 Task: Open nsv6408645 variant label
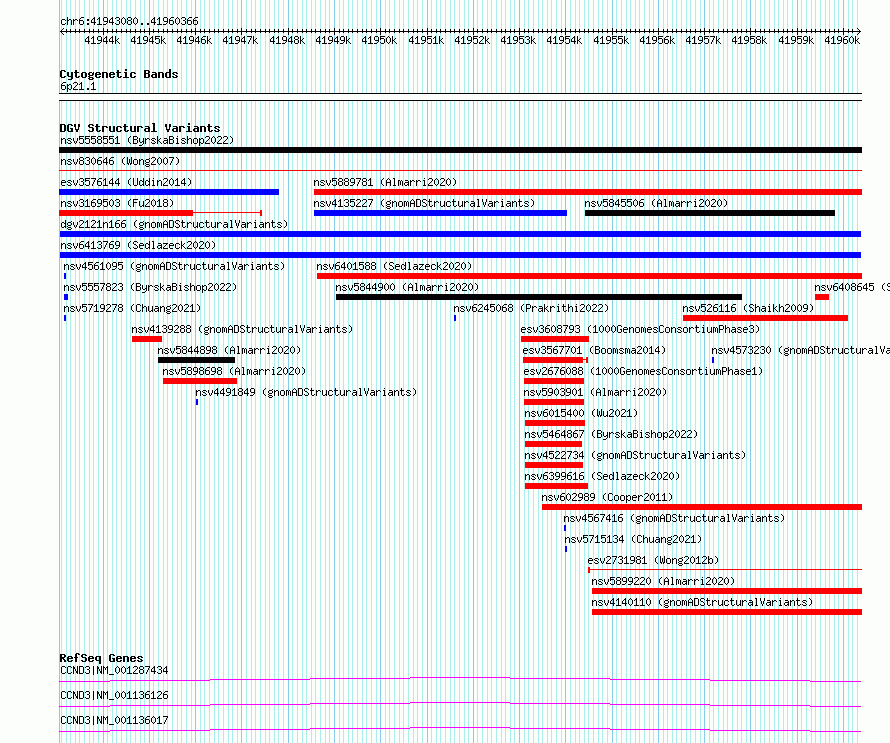click(x=851, y=287)
